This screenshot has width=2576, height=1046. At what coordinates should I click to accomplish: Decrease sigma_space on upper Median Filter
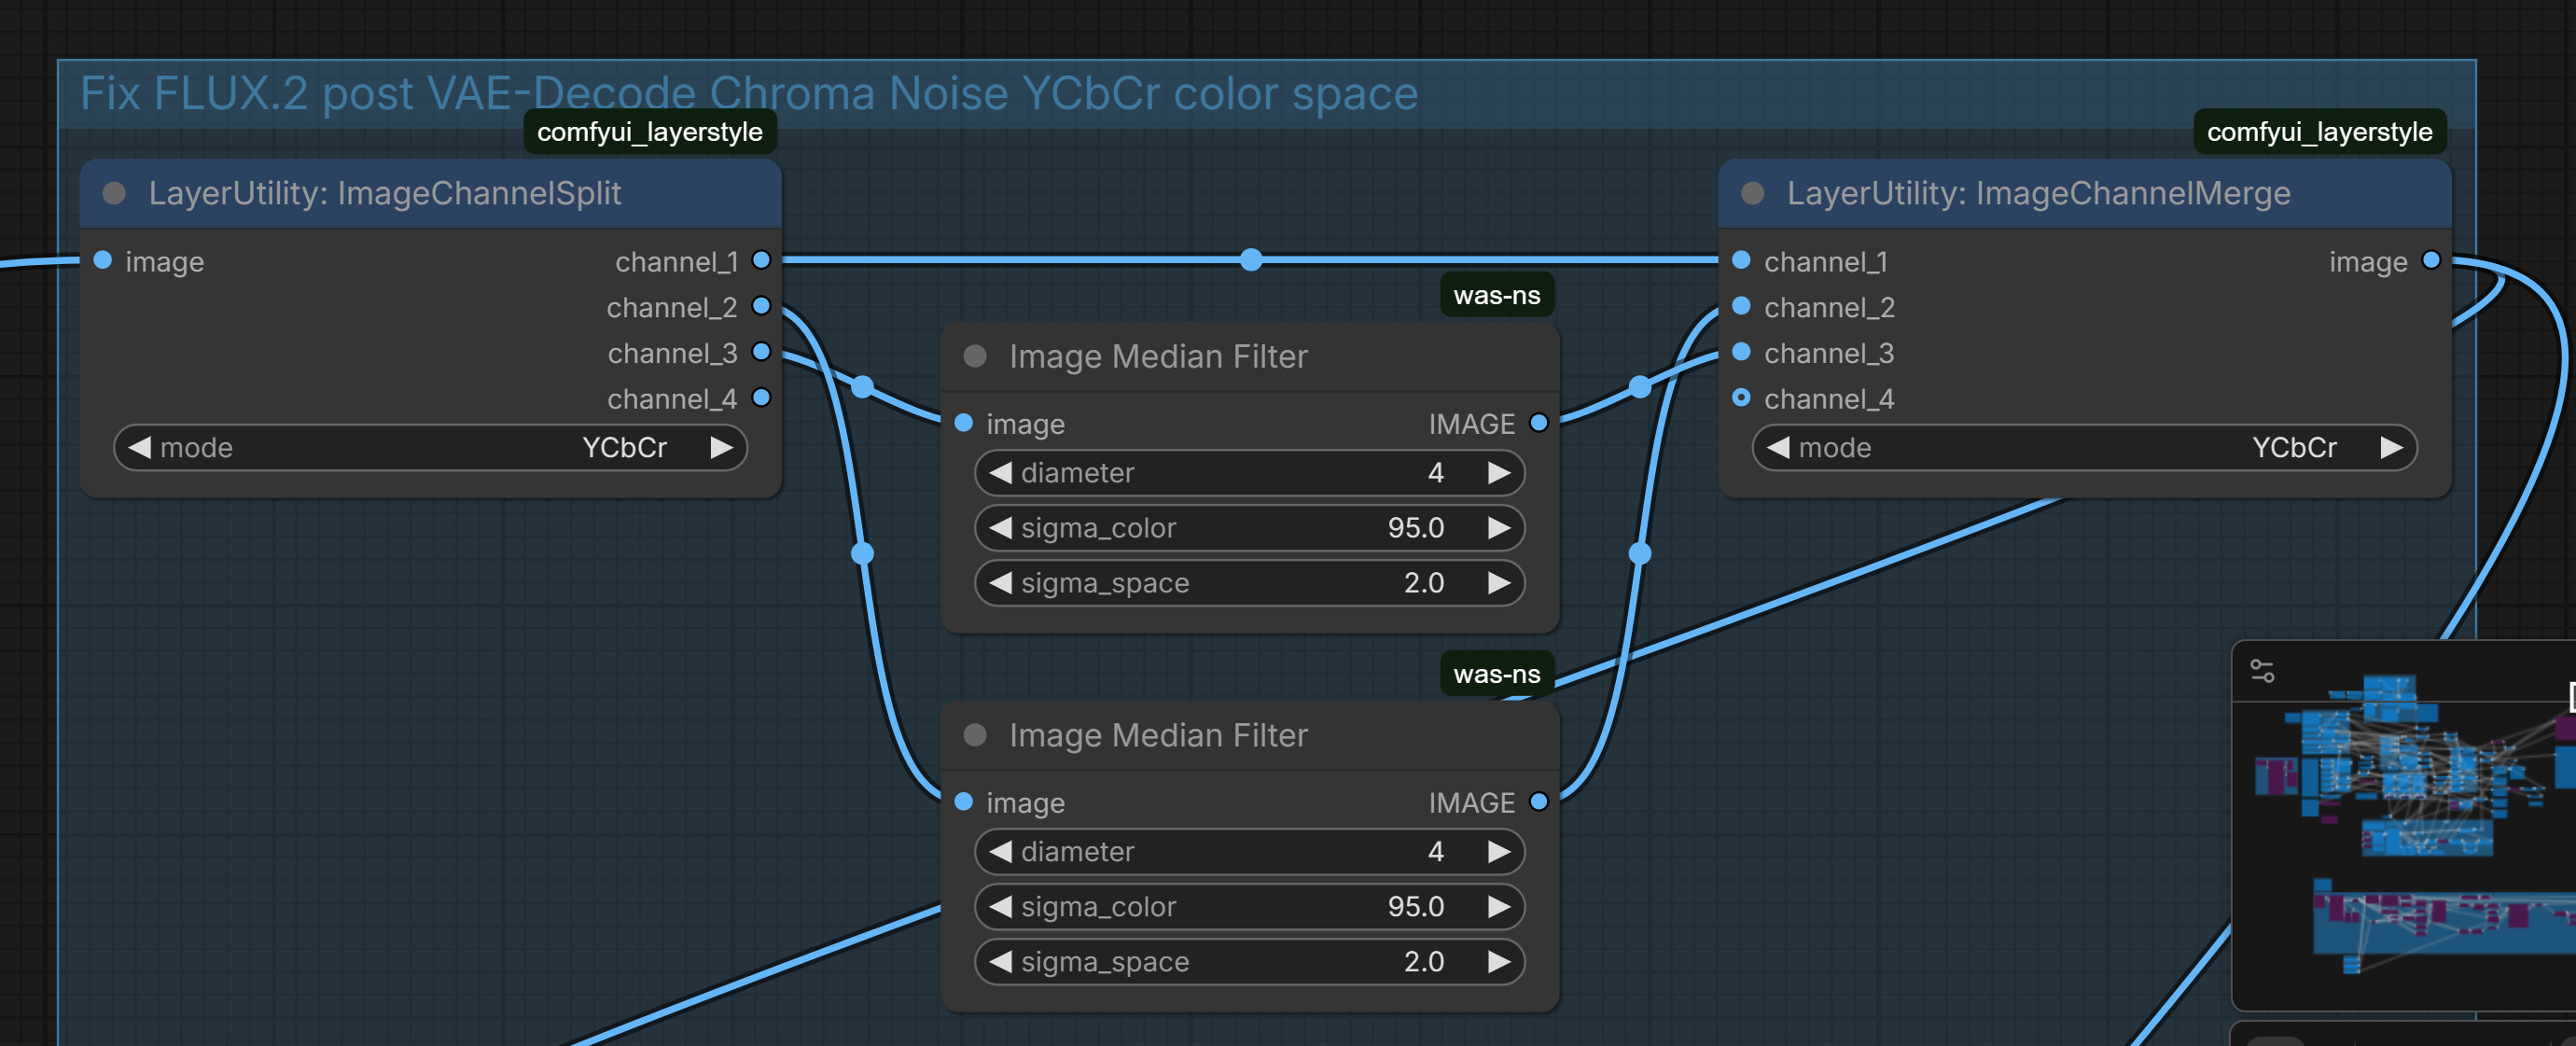pos(1000,582)
